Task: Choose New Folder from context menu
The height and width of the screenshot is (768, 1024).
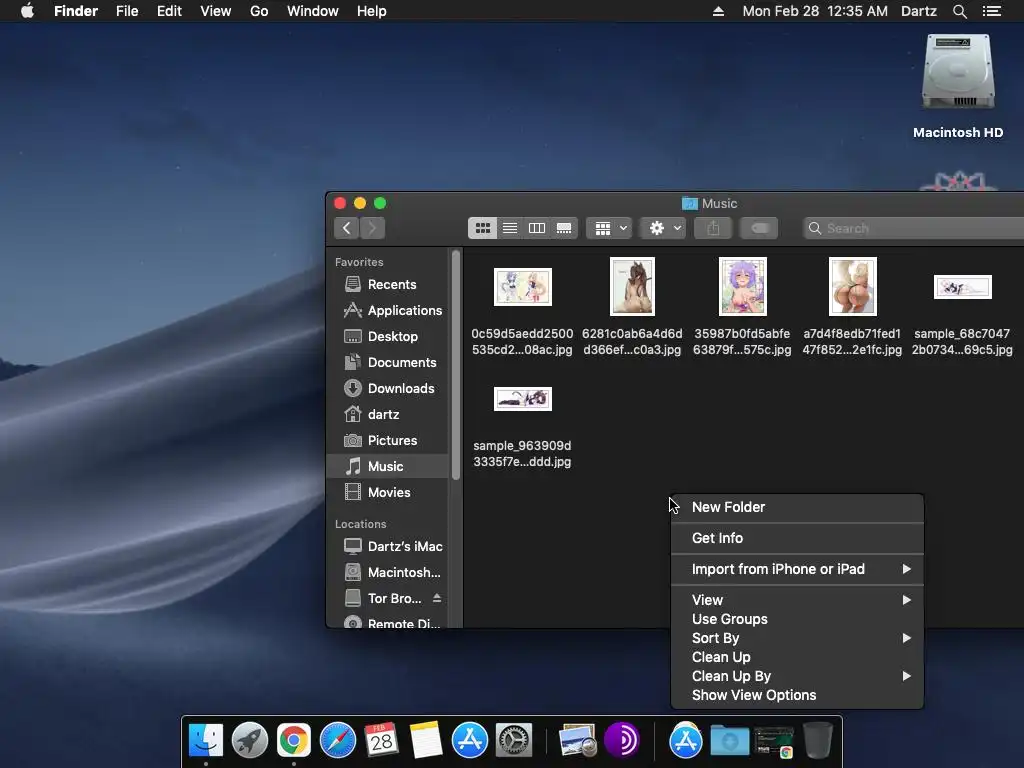Action: tap(797, 507)
